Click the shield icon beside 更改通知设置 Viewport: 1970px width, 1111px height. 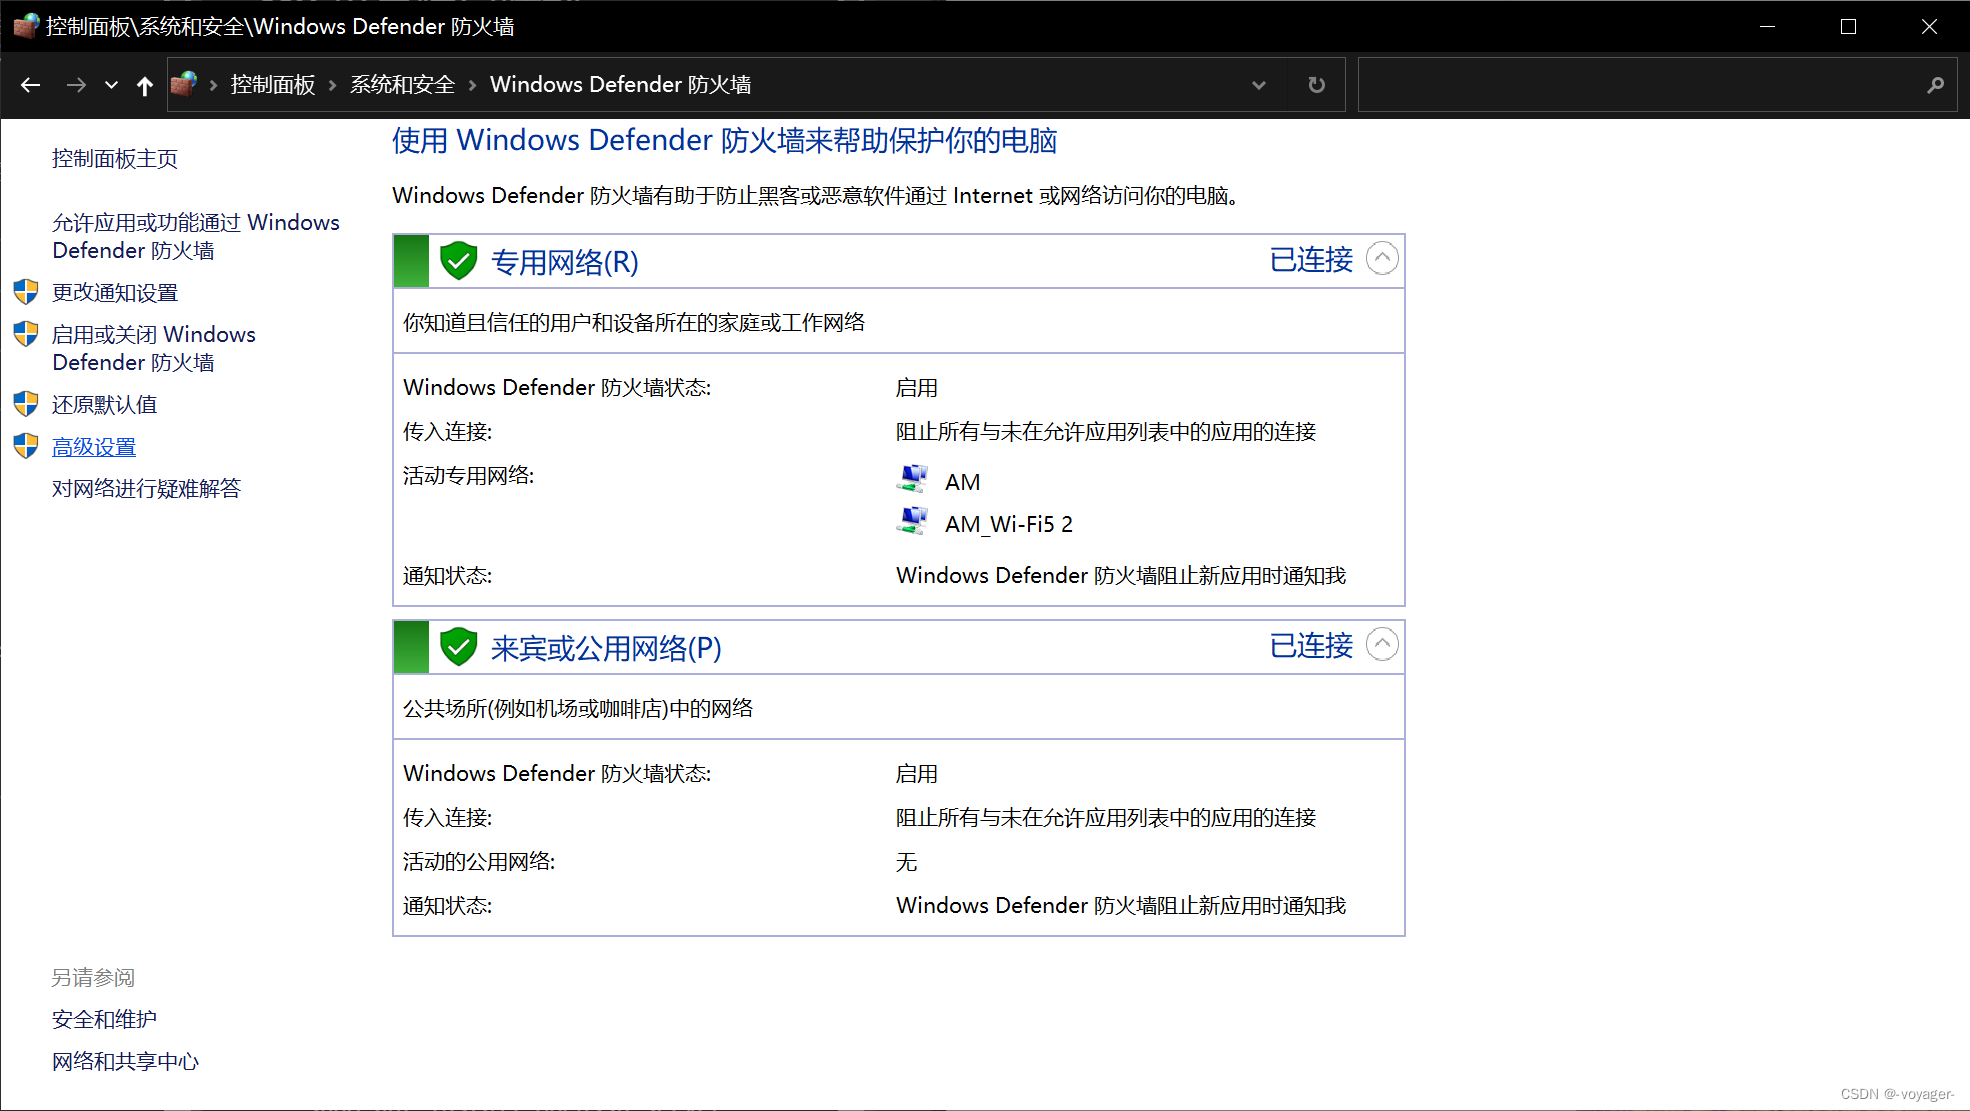pos(25,291)
